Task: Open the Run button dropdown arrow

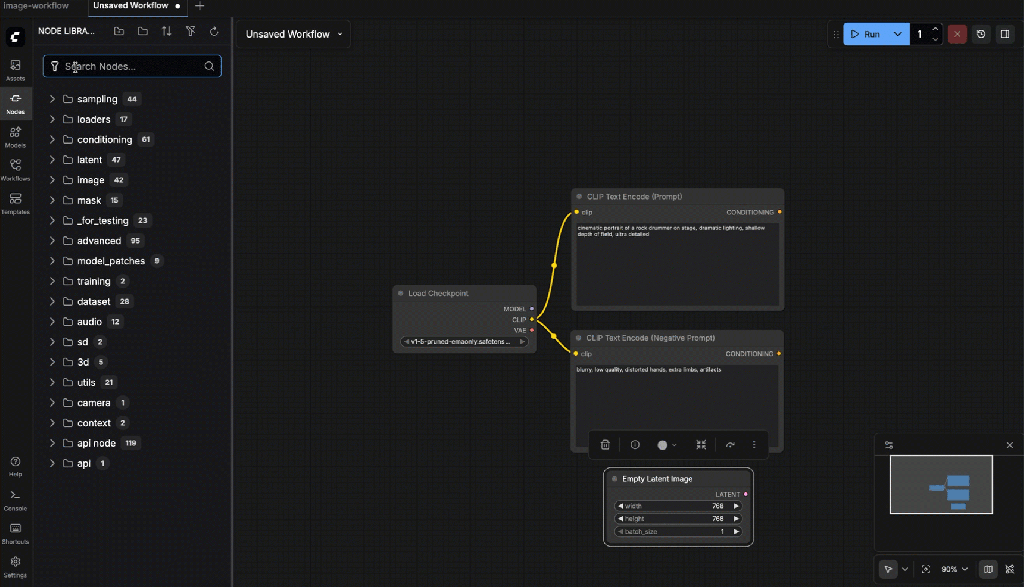Action: pos(897,34)
